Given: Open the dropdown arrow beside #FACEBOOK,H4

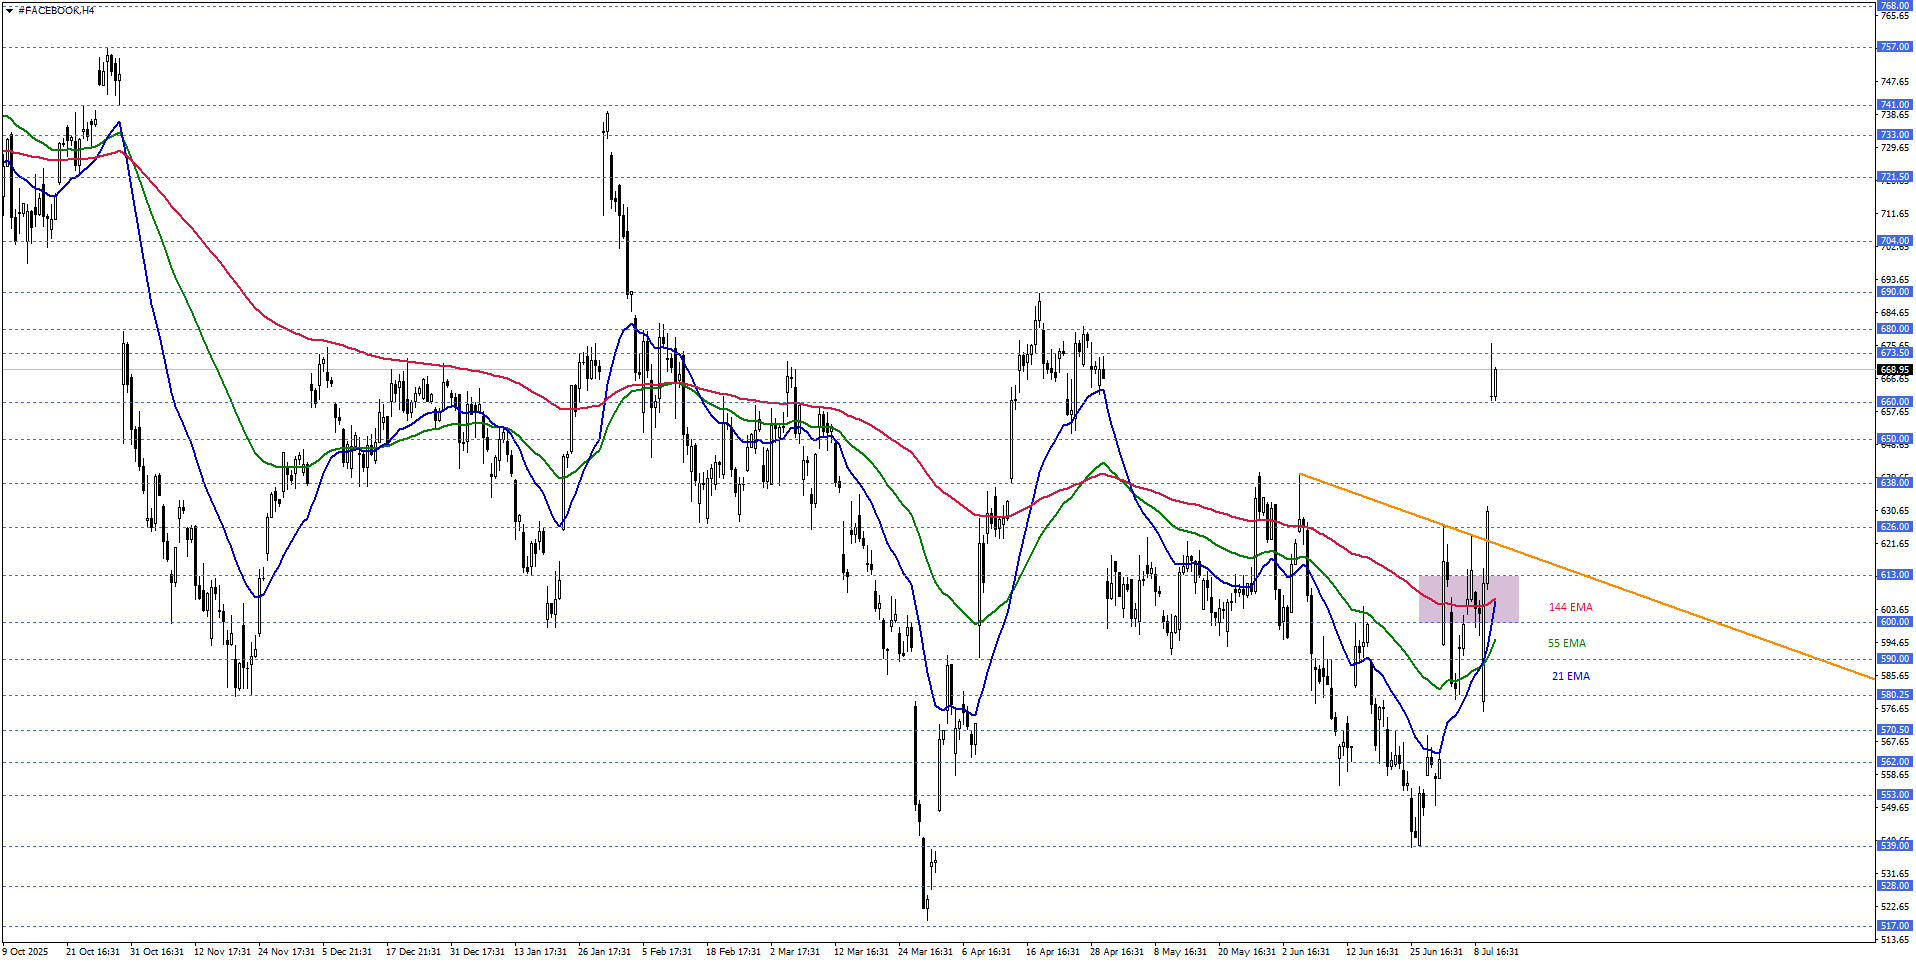Looking at the screenshot, I should point(9,11).
